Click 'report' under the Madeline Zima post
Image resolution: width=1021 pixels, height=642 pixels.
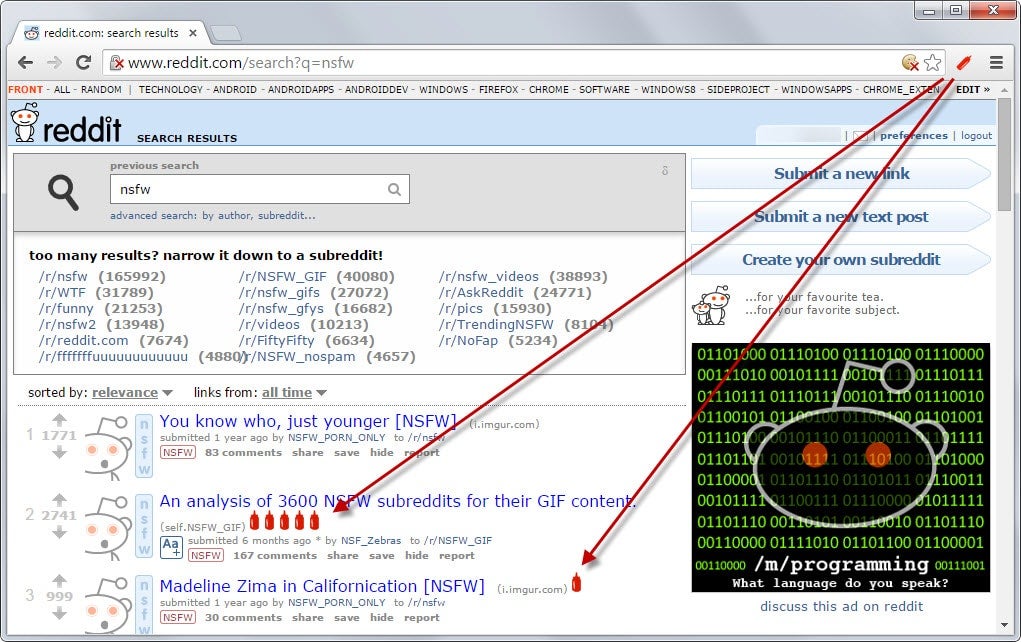pos(421,617)
